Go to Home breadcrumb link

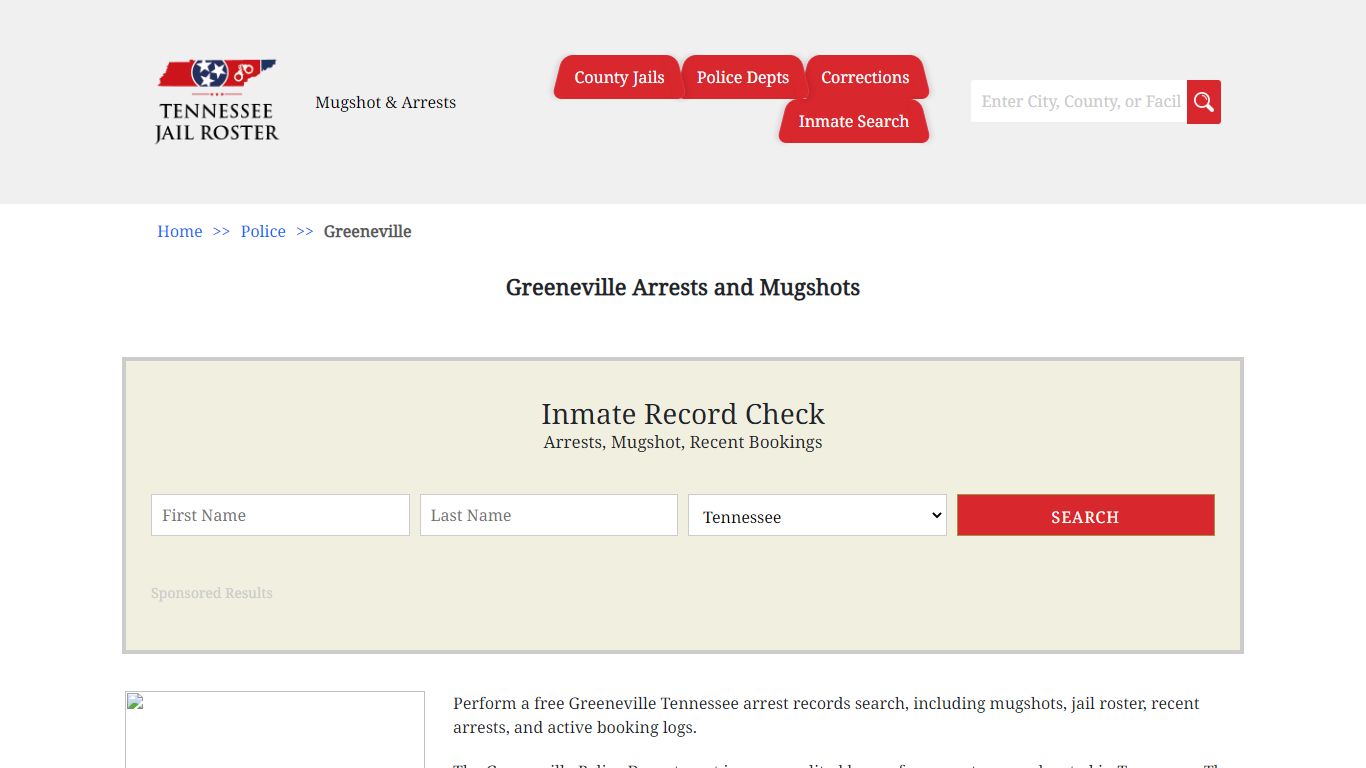tap(180, 231)
